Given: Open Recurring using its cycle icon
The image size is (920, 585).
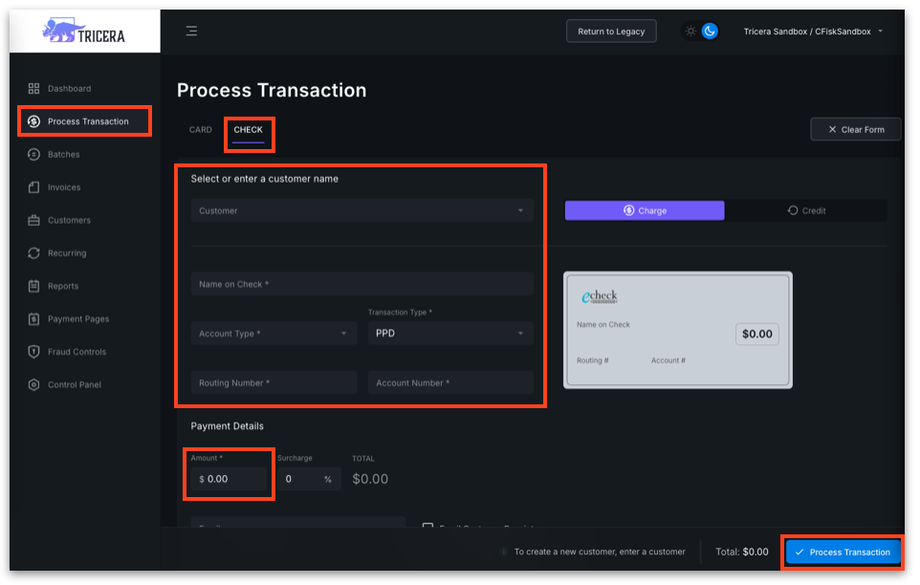Looking at the screenshot, I should (x=34, y=254).
